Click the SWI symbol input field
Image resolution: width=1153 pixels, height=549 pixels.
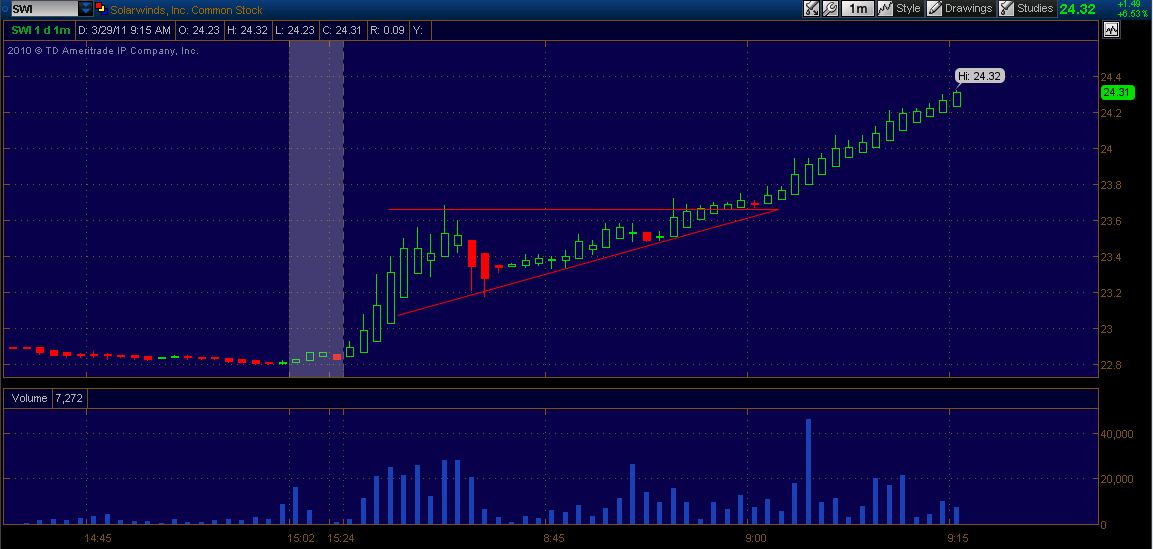(x=44, y=9)
